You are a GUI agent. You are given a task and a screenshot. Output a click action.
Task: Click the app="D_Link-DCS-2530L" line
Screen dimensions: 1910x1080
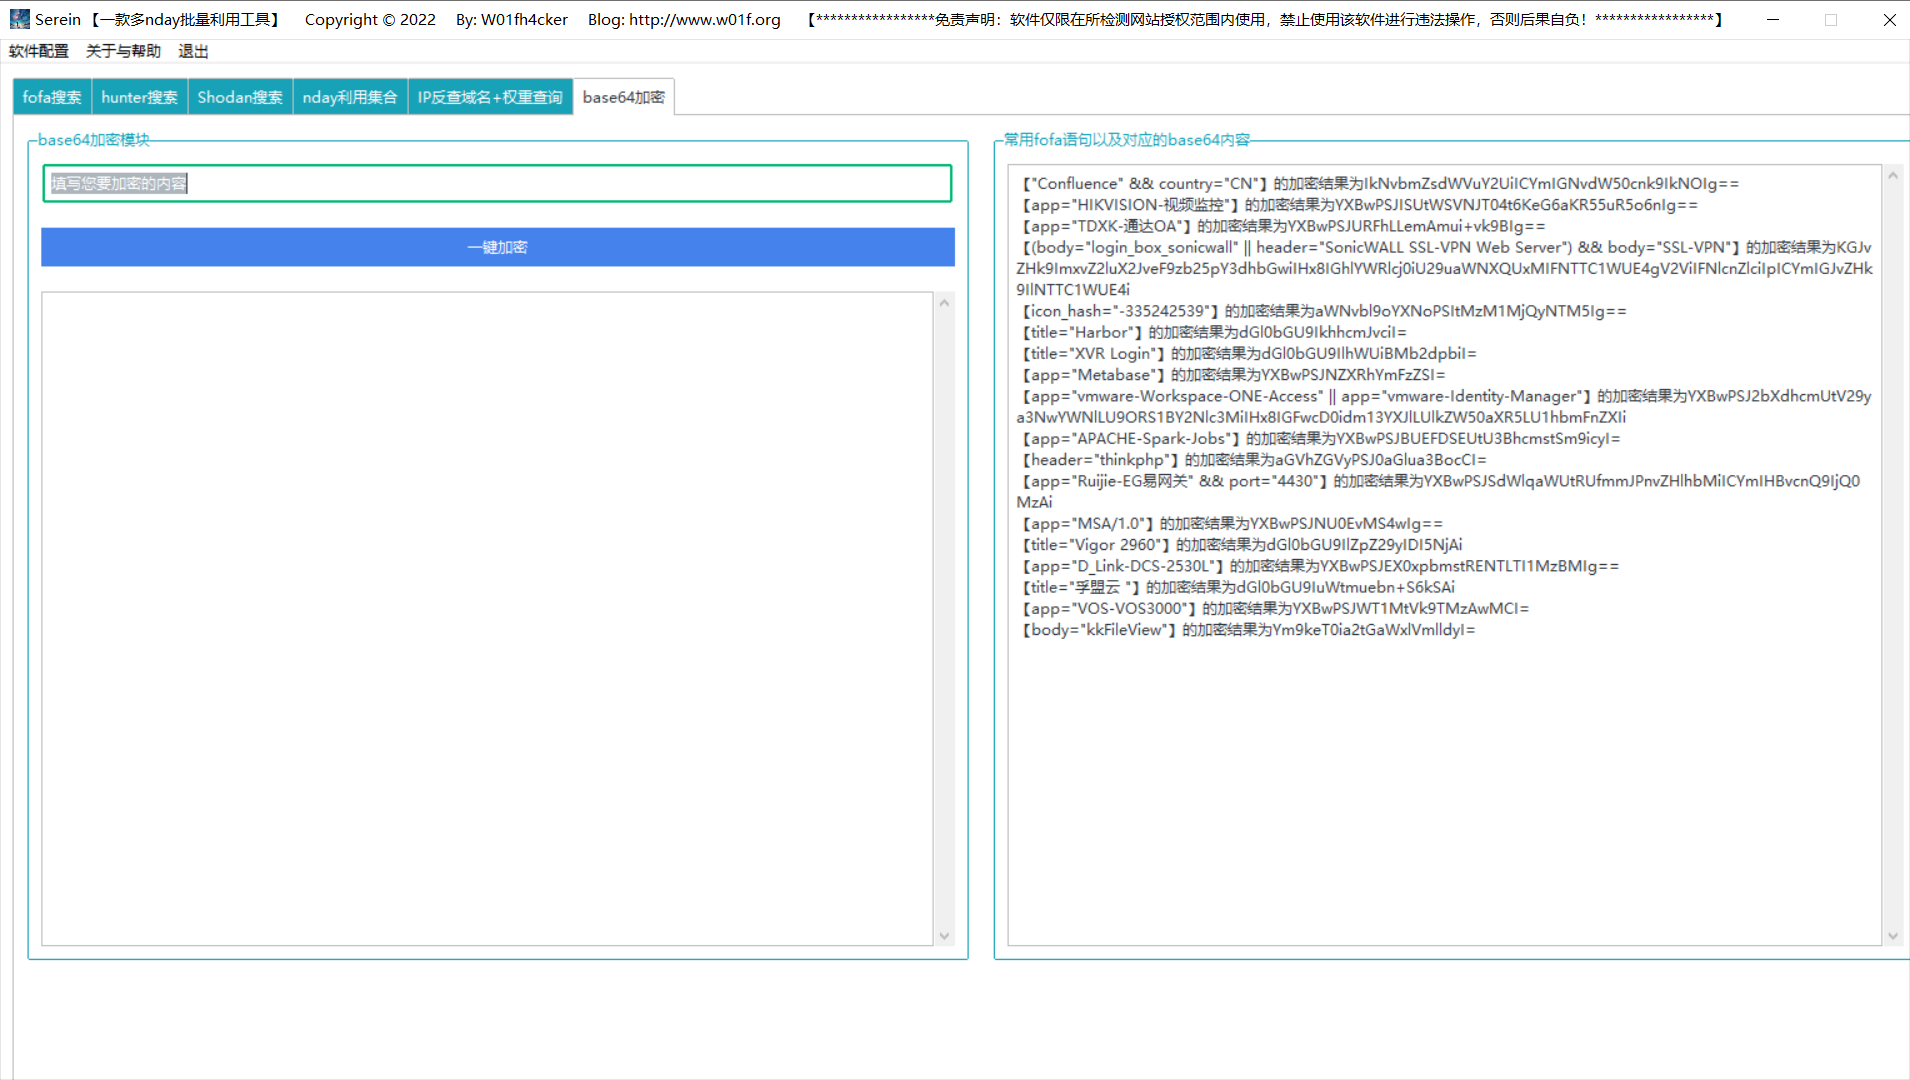click(x=1318, y=566)
